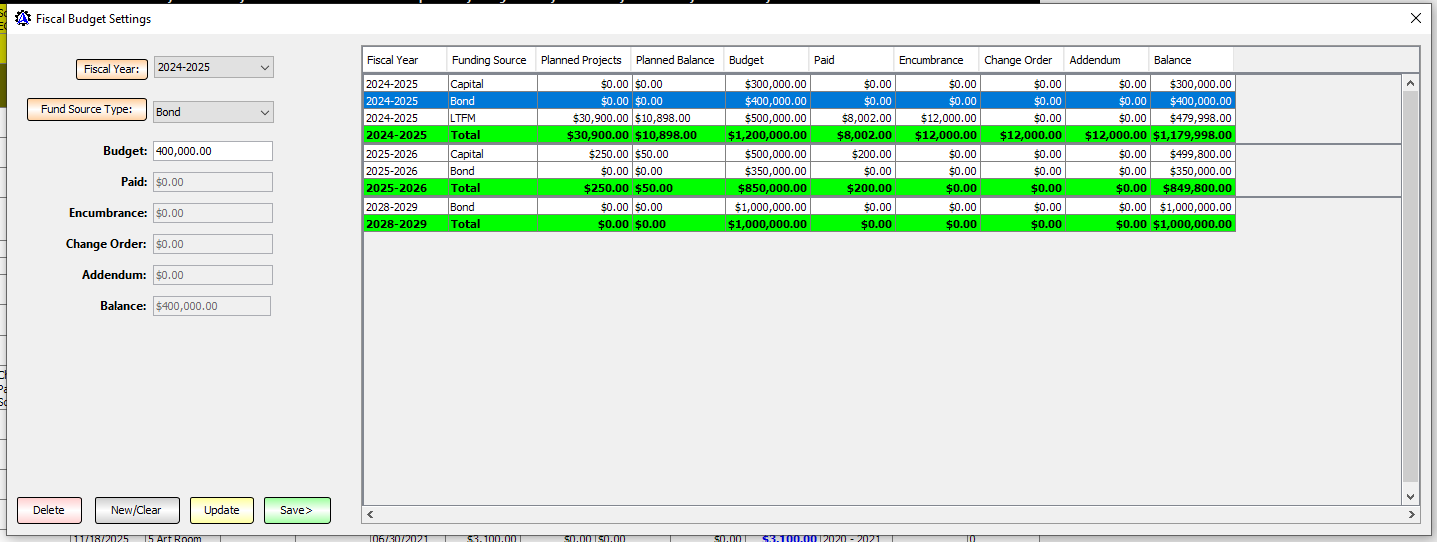
Task: Delete the selected budget entry
Action: [49, 510]
